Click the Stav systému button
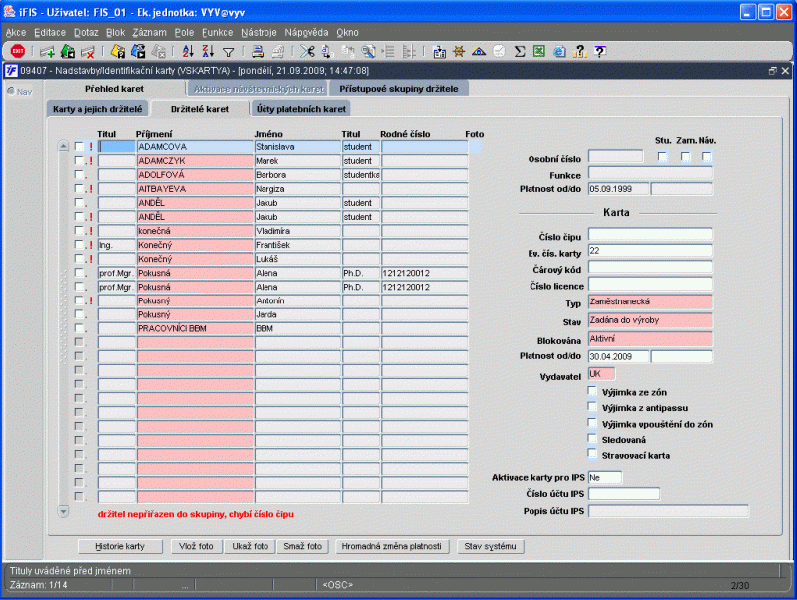This screenshot has height=600, width=797. (x=491, y=547)
